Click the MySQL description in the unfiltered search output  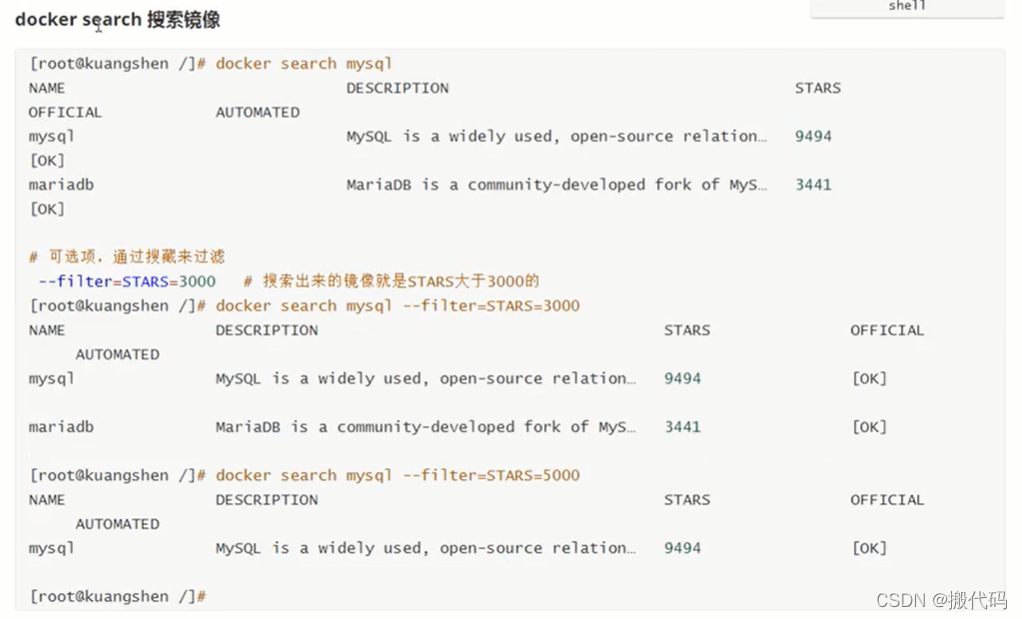557,137
